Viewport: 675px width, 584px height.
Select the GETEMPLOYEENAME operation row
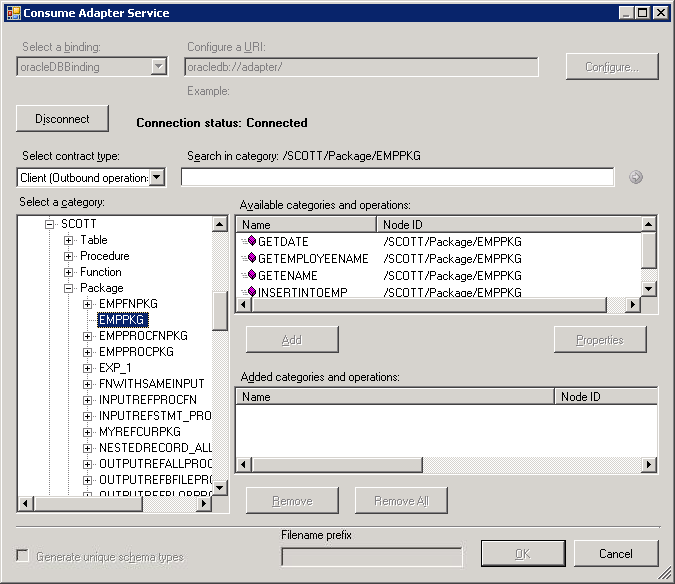438,258
